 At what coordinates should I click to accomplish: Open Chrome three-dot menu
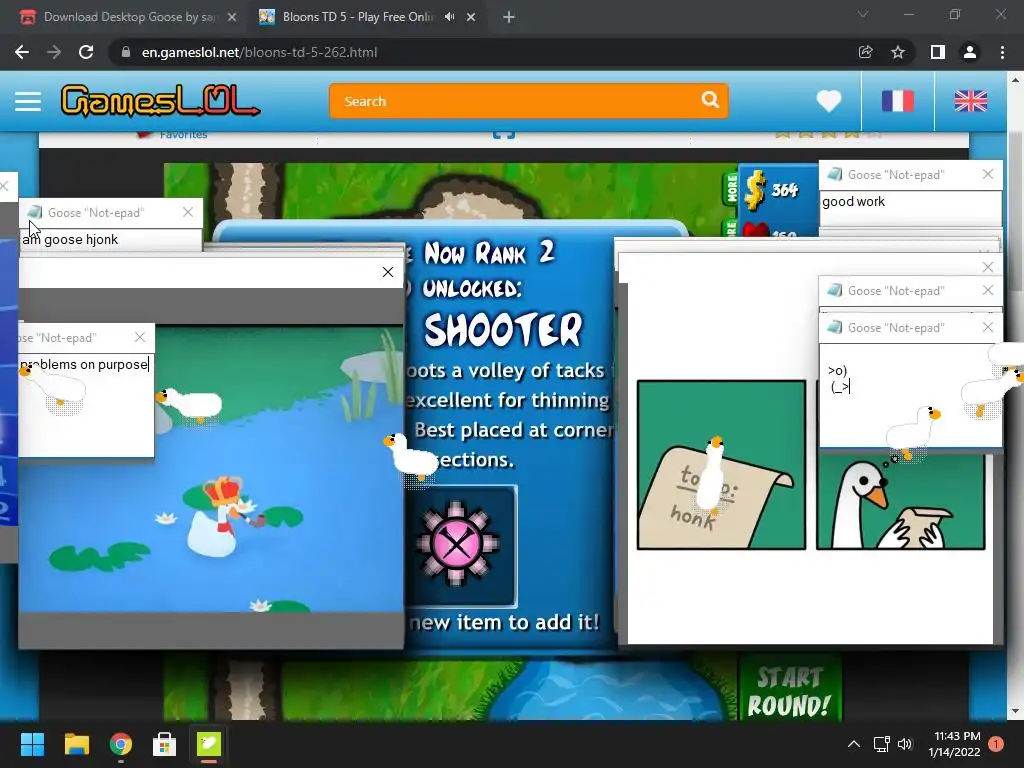(x=1002, y=52)
